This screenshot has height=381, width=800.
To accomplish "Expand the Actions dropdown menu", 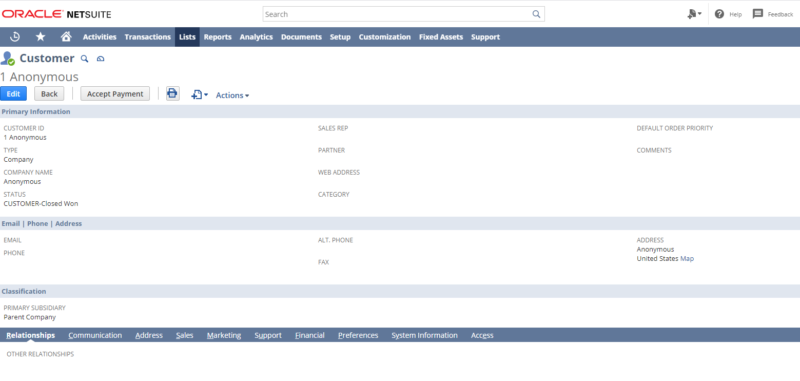I will tap(232, 95).
